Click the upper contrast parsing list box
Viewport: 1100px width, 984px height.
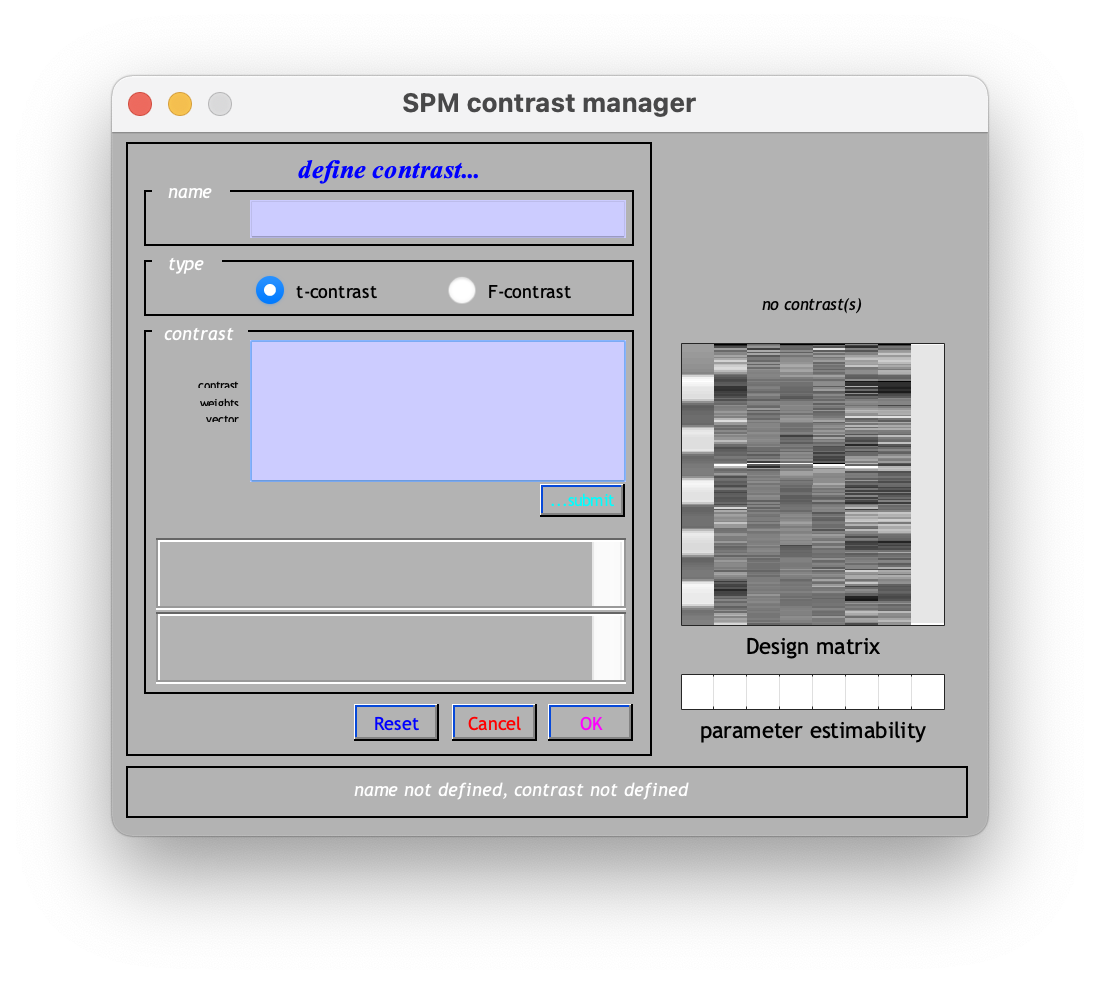pos(375,573)
